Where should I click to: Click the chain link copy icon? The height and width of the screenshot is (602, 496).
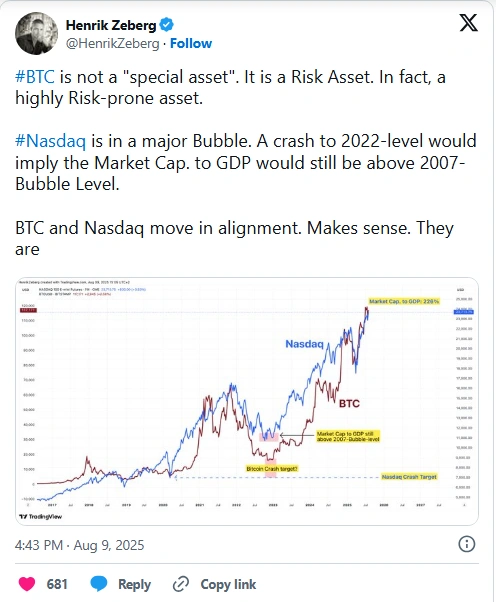(x=181, y=584)
